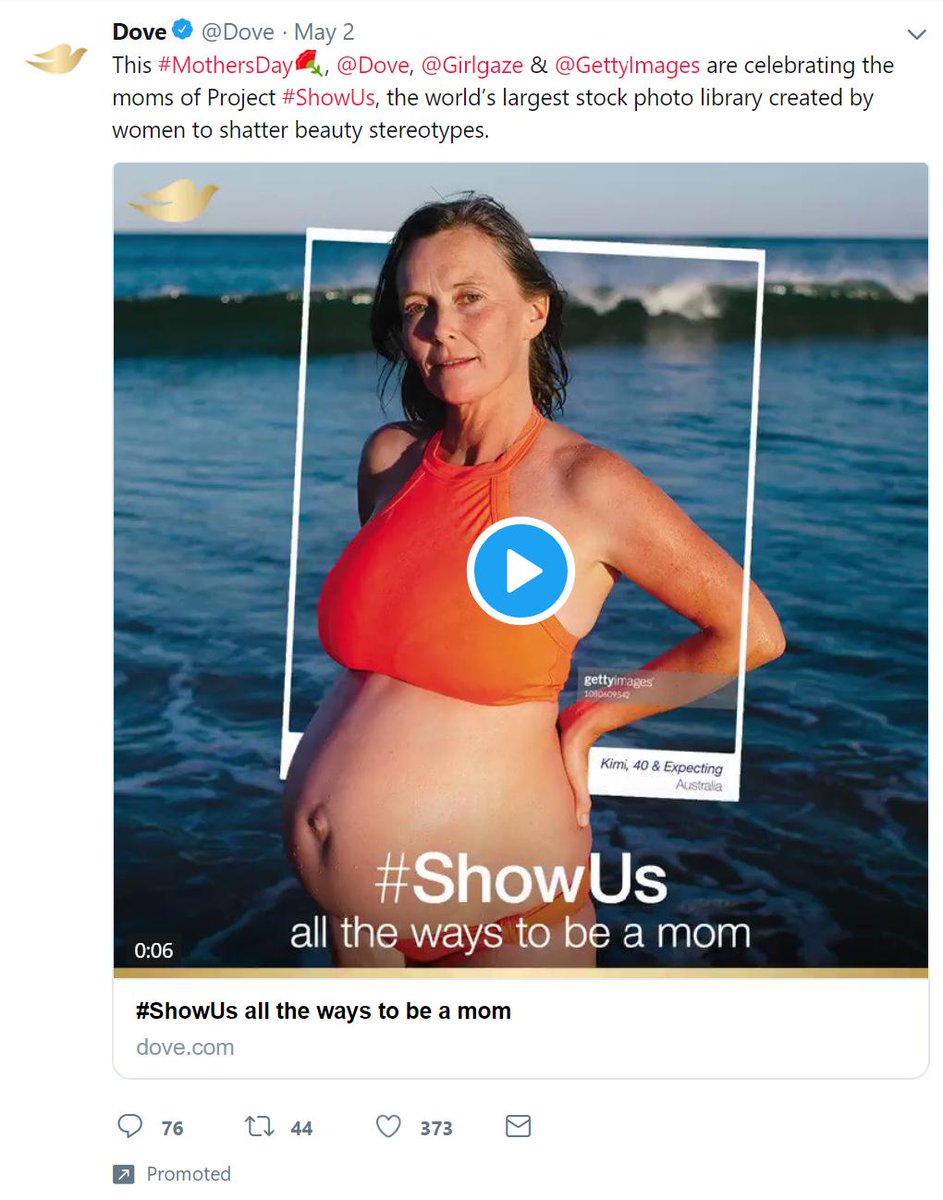The height and width of the screenshot is (1200, 943).
Task: Open the tweet options chevron menu
Action: pyautogui.click(x=916, y=34)
